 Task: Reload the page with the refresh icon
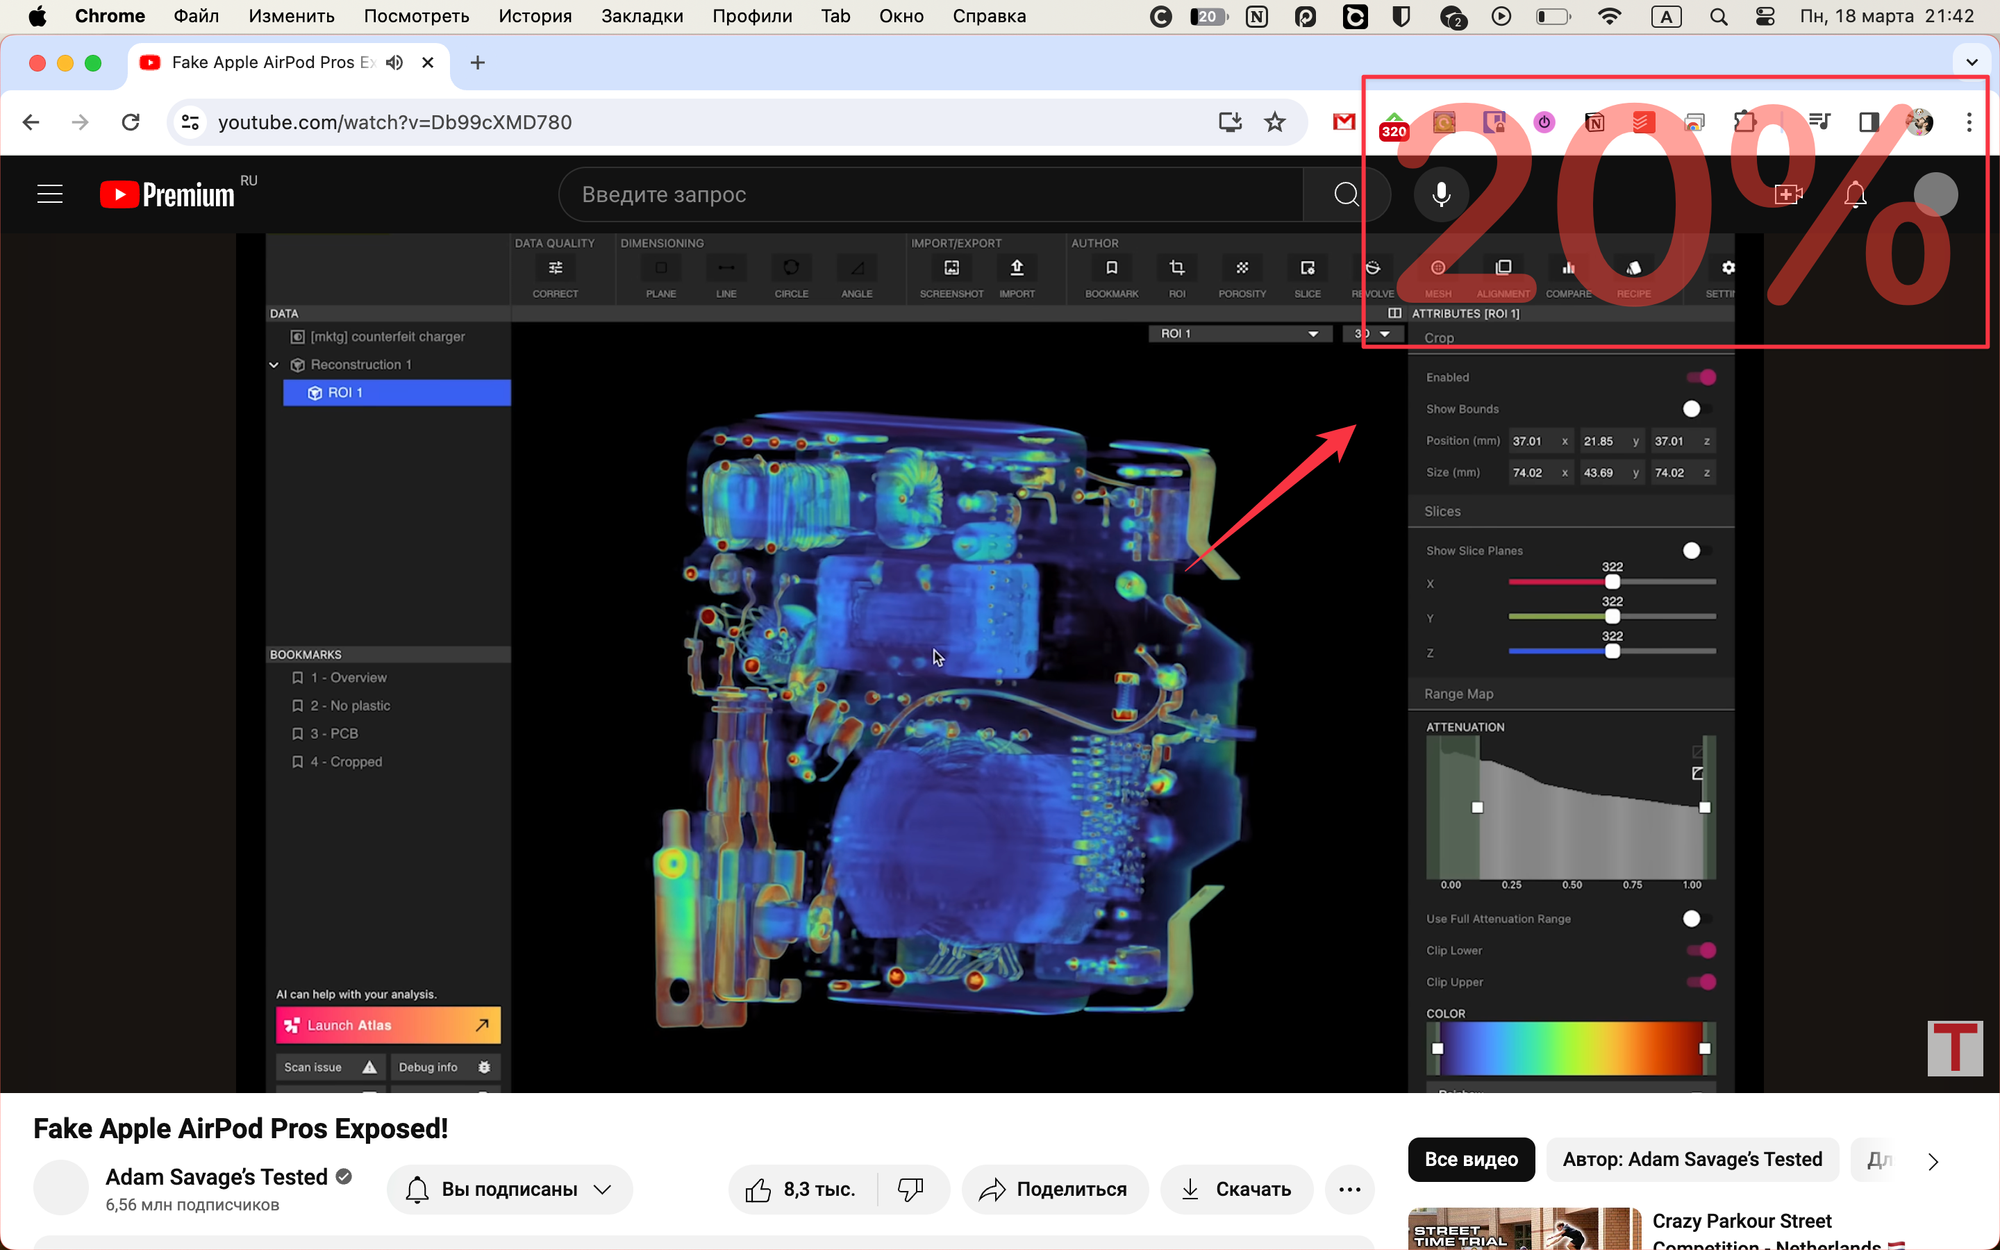tap(130, 122)
